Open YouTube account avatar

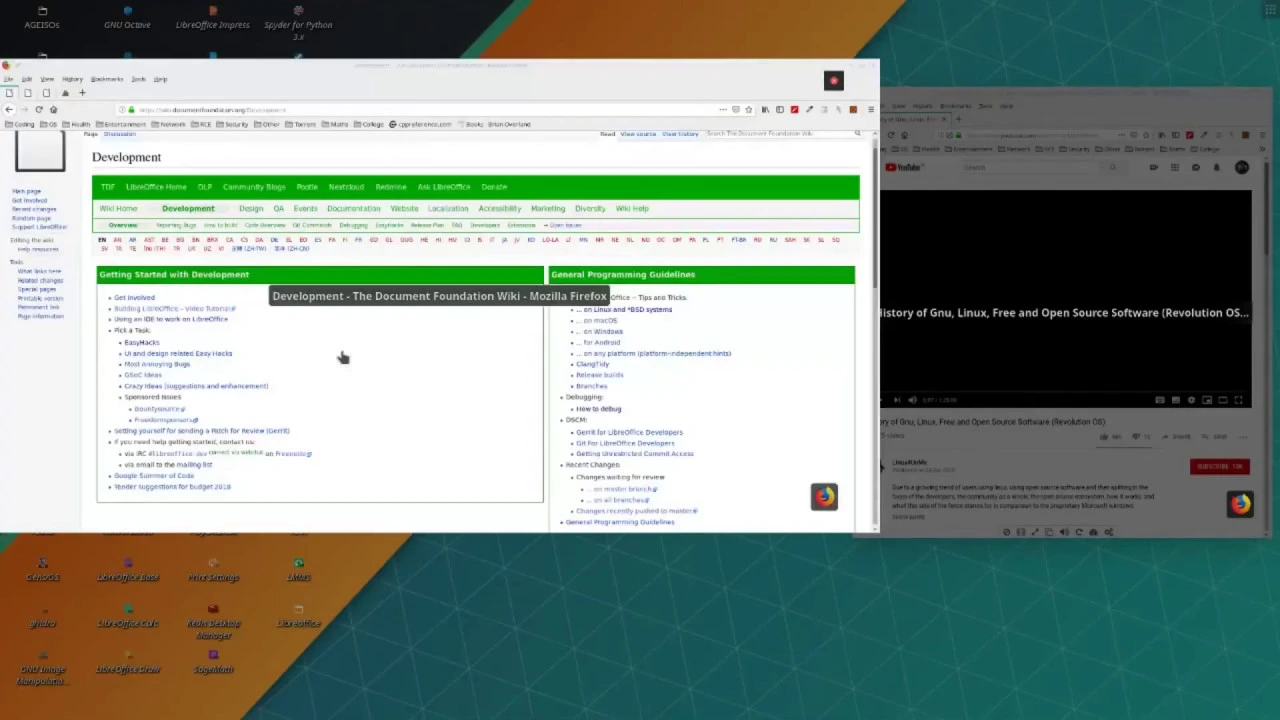tap(1241, 167)
